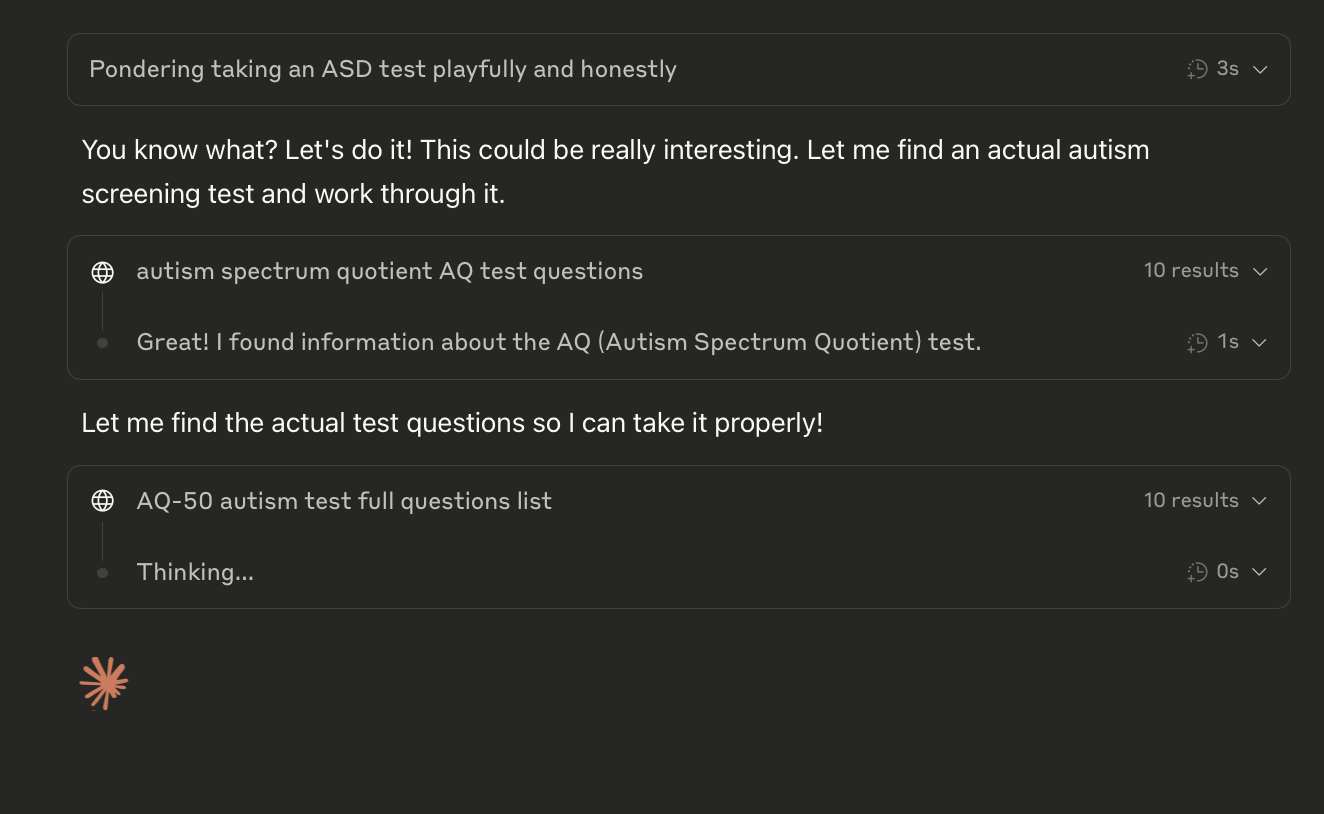
Task: Click the clock icon next to 3s
Action: pyautogui.click(x=1197, y=70)
